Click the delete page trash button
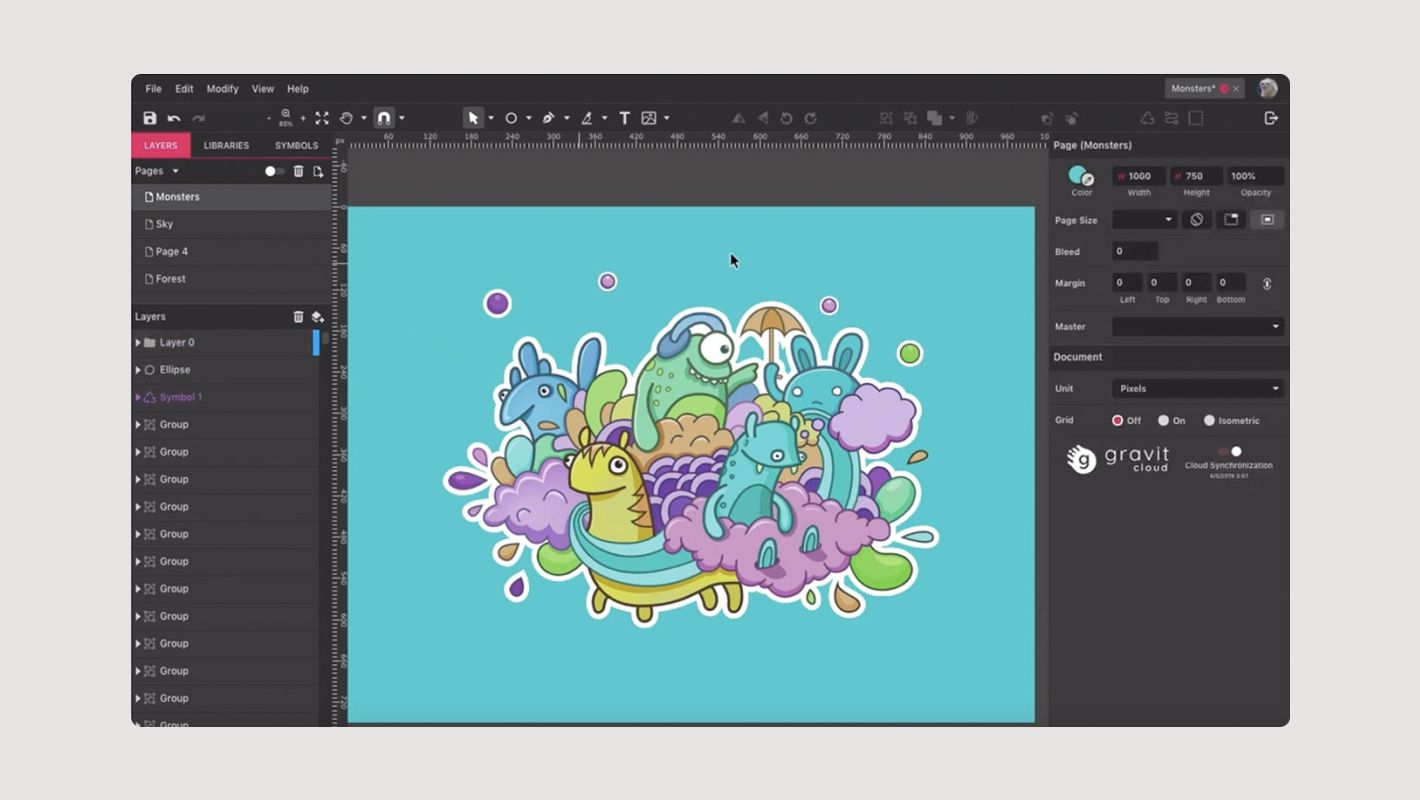The image size is (1420, 800). (x=297, y=171)
